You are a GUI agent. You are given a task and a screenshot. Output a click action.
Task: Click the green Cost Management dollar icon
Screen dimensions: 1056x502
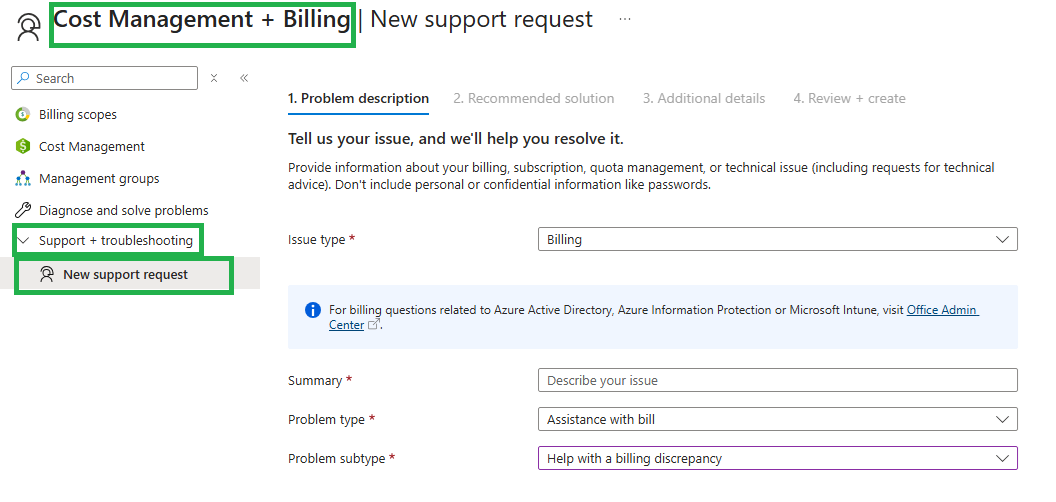pos(23,146)
